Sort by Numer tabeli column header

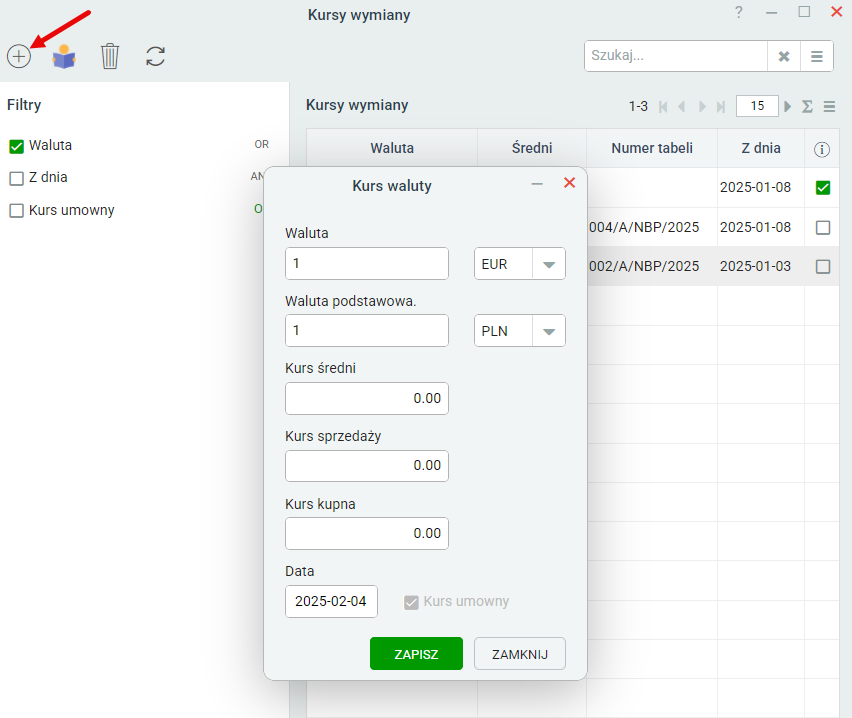click(652, 148)
